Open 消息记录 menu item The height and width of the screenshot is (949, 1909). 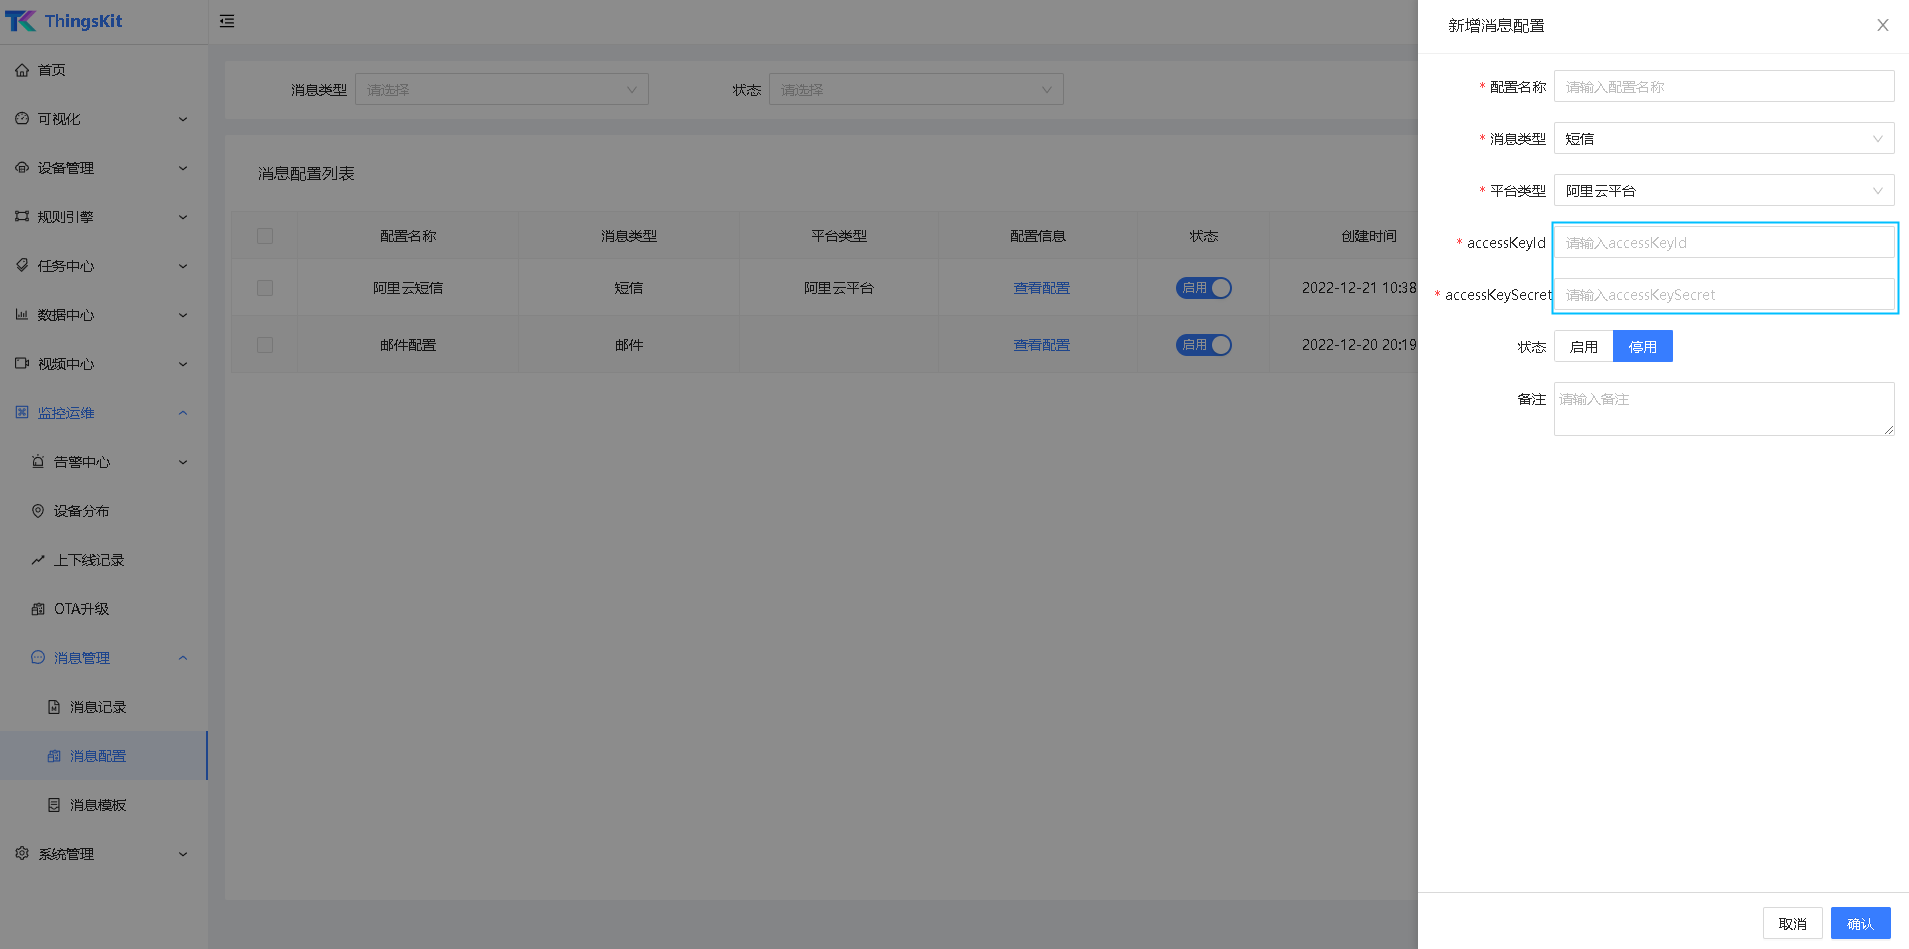tap(98, 707)
